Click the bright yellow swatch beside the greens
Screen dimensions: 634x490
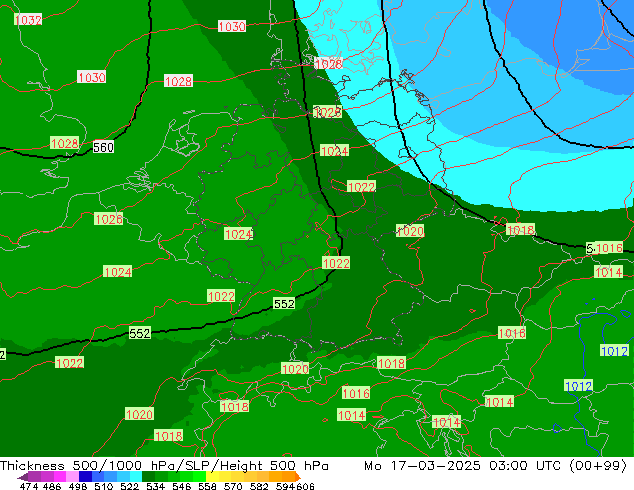(212, 477)
